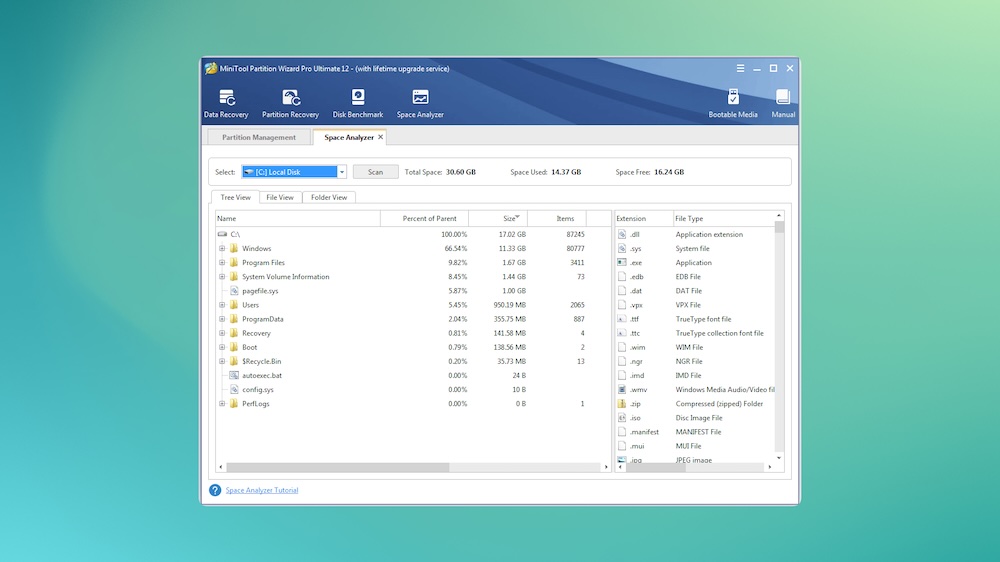The height and width of the screenshot is (562, 1000).
Task: Click the .exe extension icon
Action: 622,262
